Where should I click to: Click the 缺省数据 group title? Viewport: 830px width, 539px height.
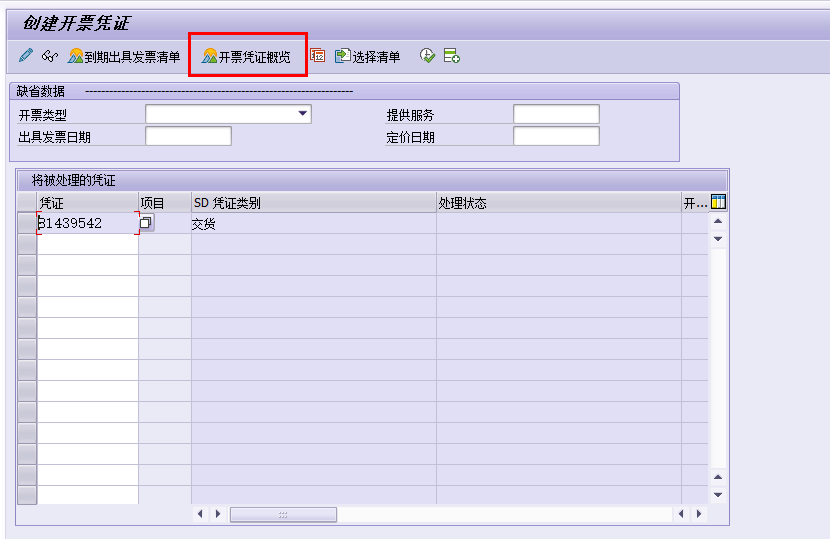41,92
